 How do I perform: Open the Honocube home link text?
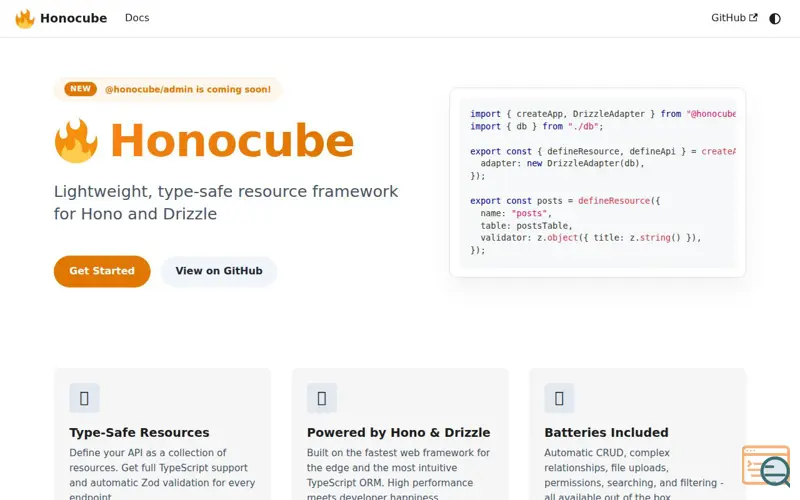73,18
